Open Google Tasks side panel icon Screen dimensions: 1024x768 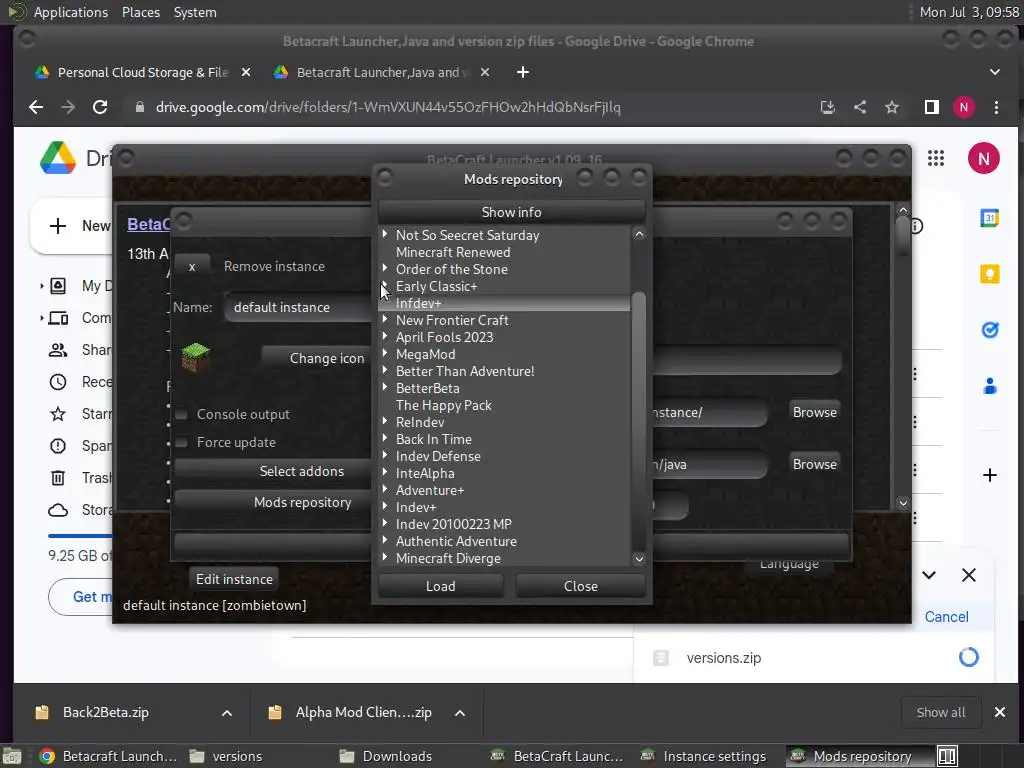tap(990, 330)
